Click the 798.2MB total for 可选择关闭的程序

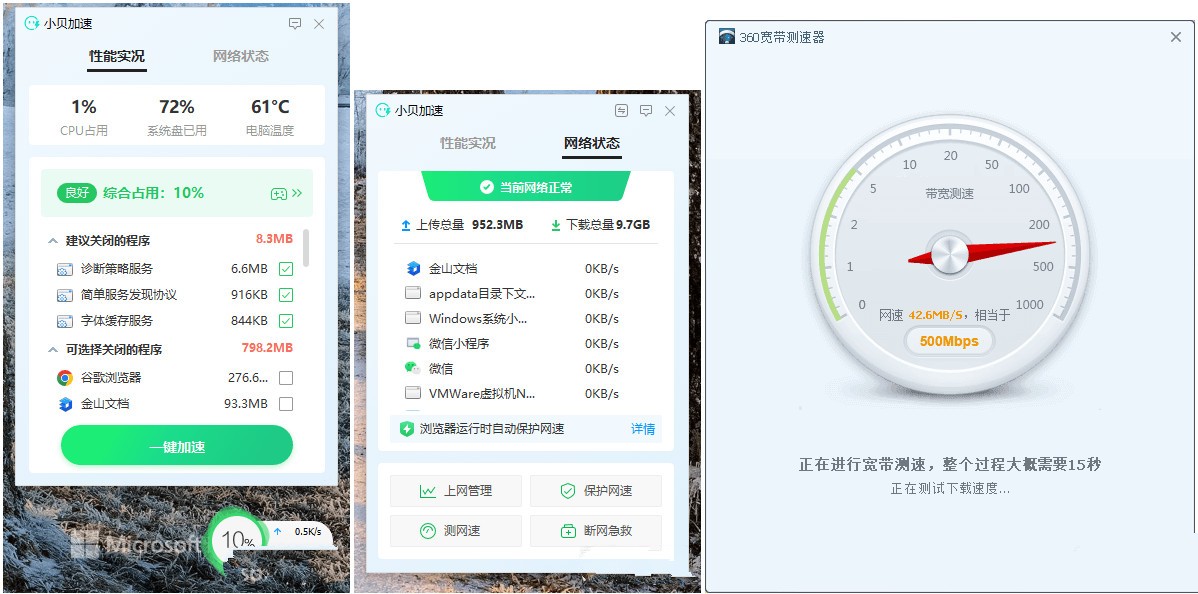[x=267, y=348]
